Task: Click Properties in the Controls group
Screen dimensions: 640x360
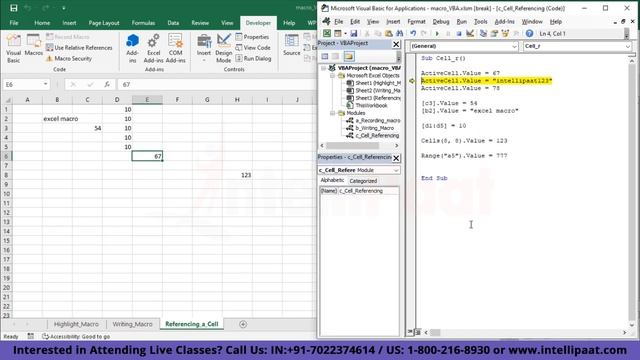Action: [252, 37]
